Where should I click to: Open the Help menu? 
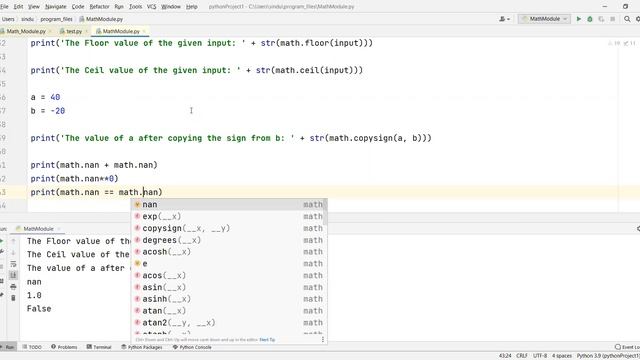click(x=192, y=7)
